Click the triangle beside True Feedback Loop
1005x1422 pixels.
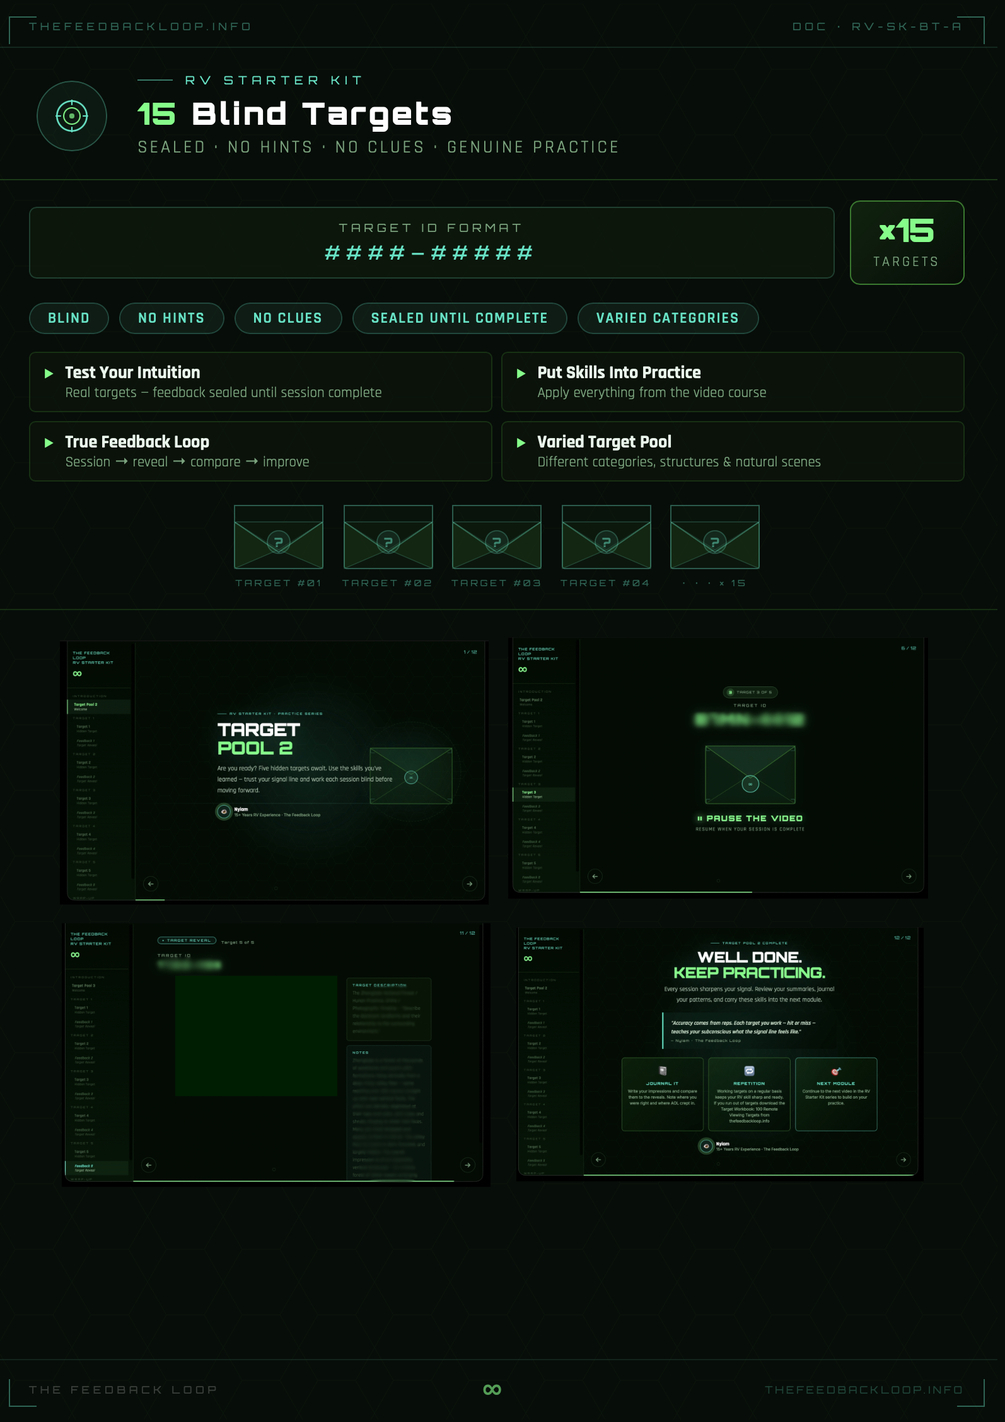click(48, 442)
